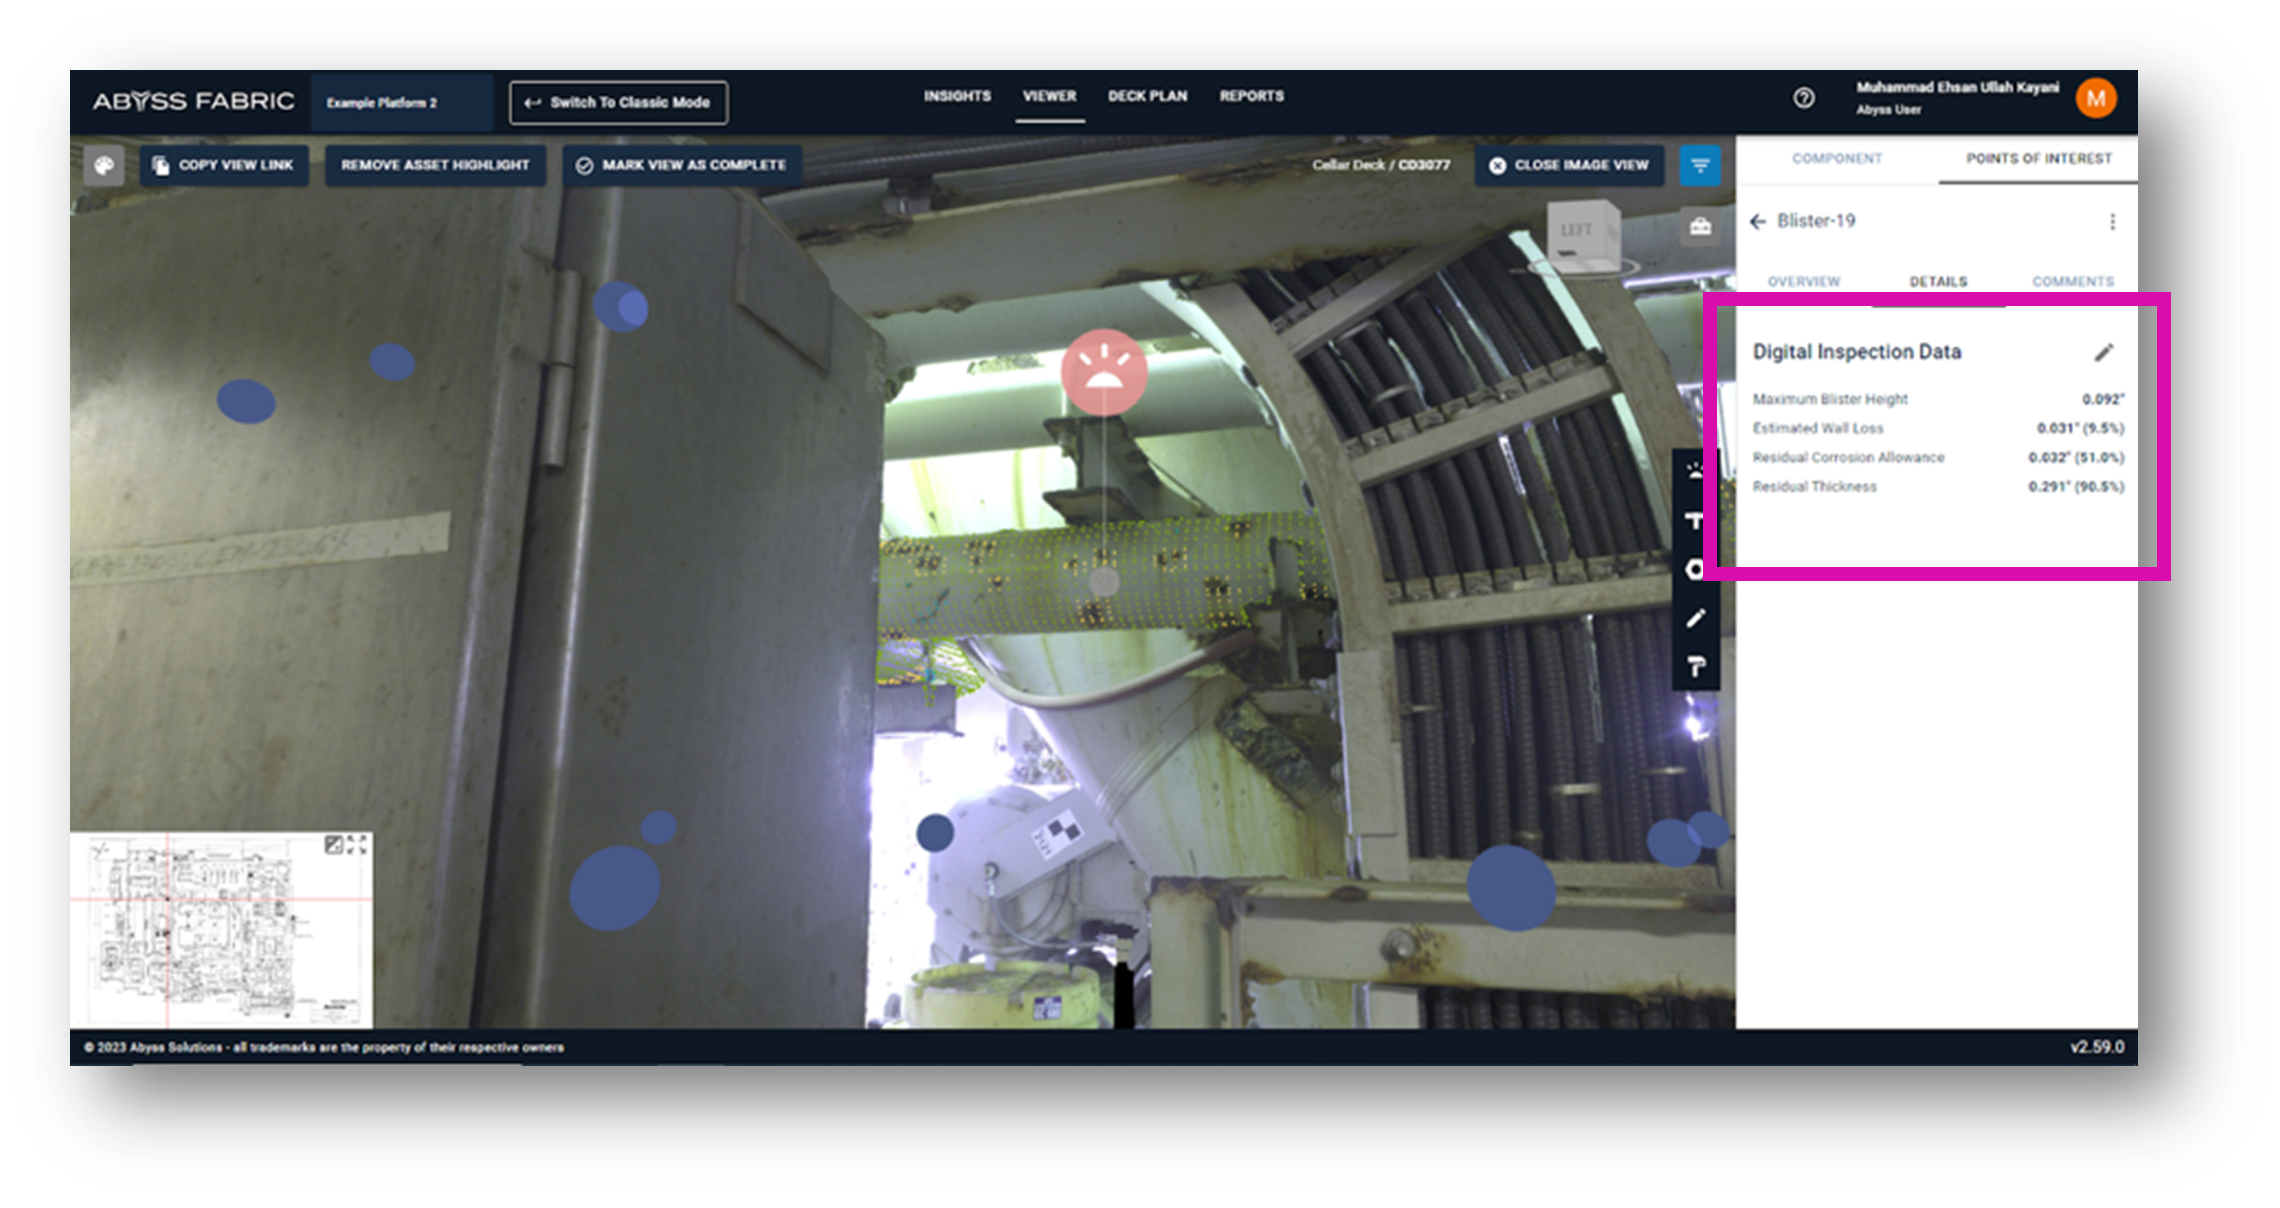Click Switch To Classic Mode button

pos(618,102)
